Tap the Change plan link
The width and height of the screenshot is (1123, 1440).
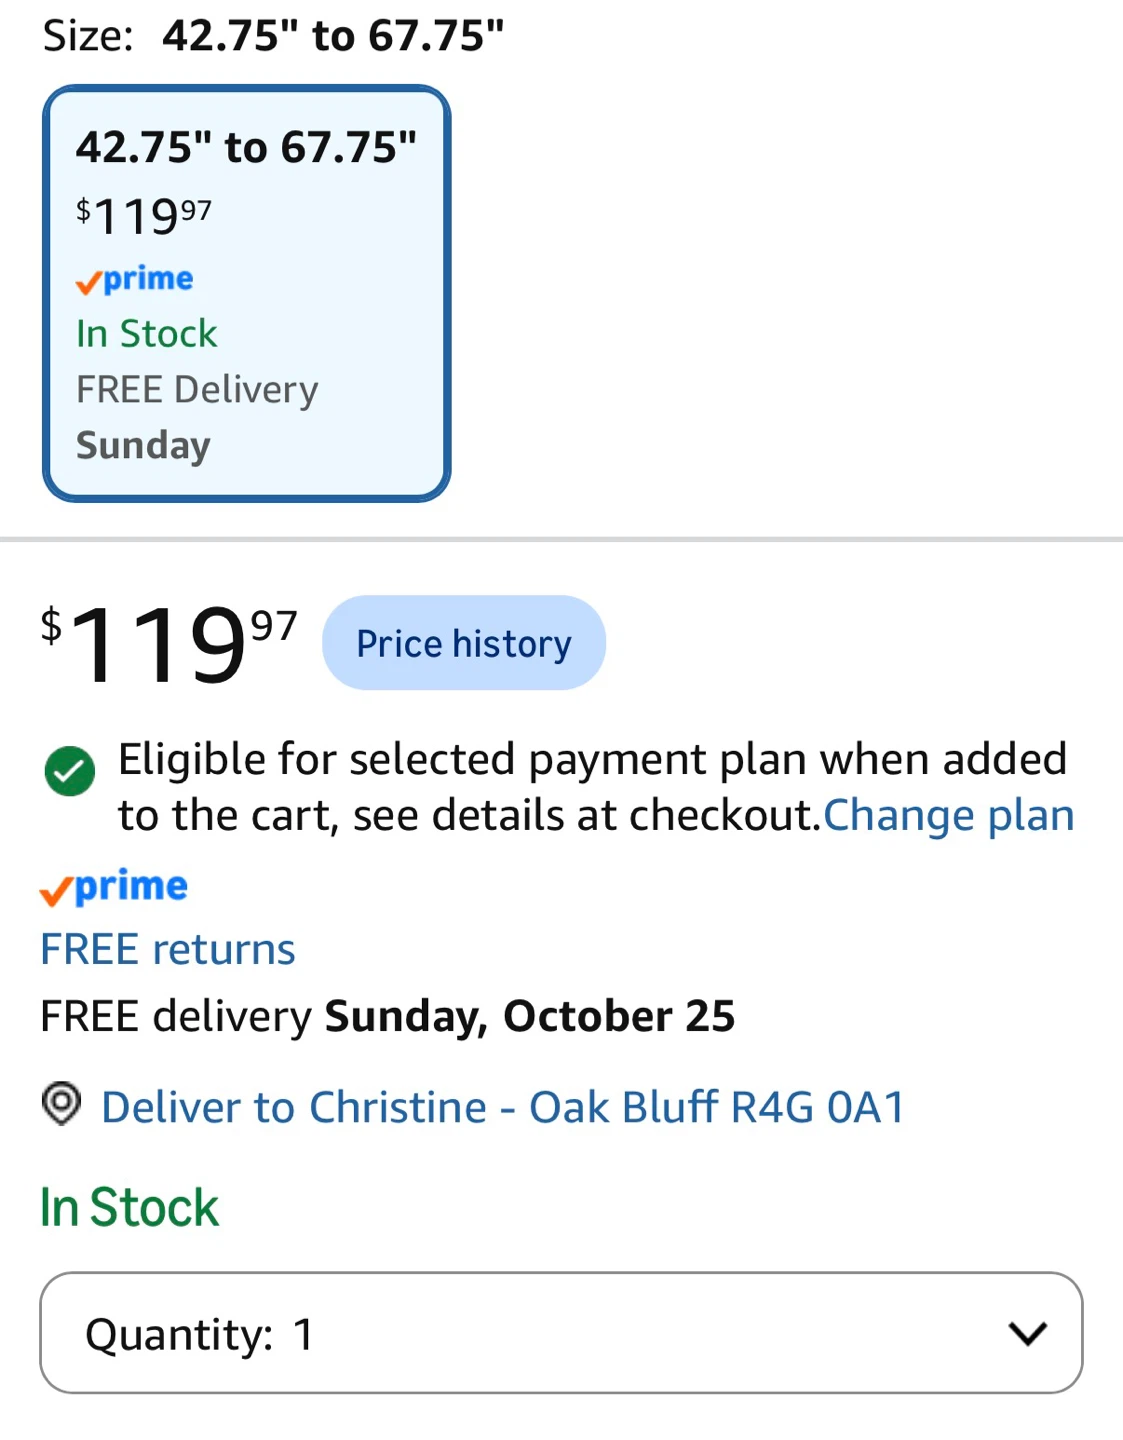pyautogui.click(x=948, y=815)
